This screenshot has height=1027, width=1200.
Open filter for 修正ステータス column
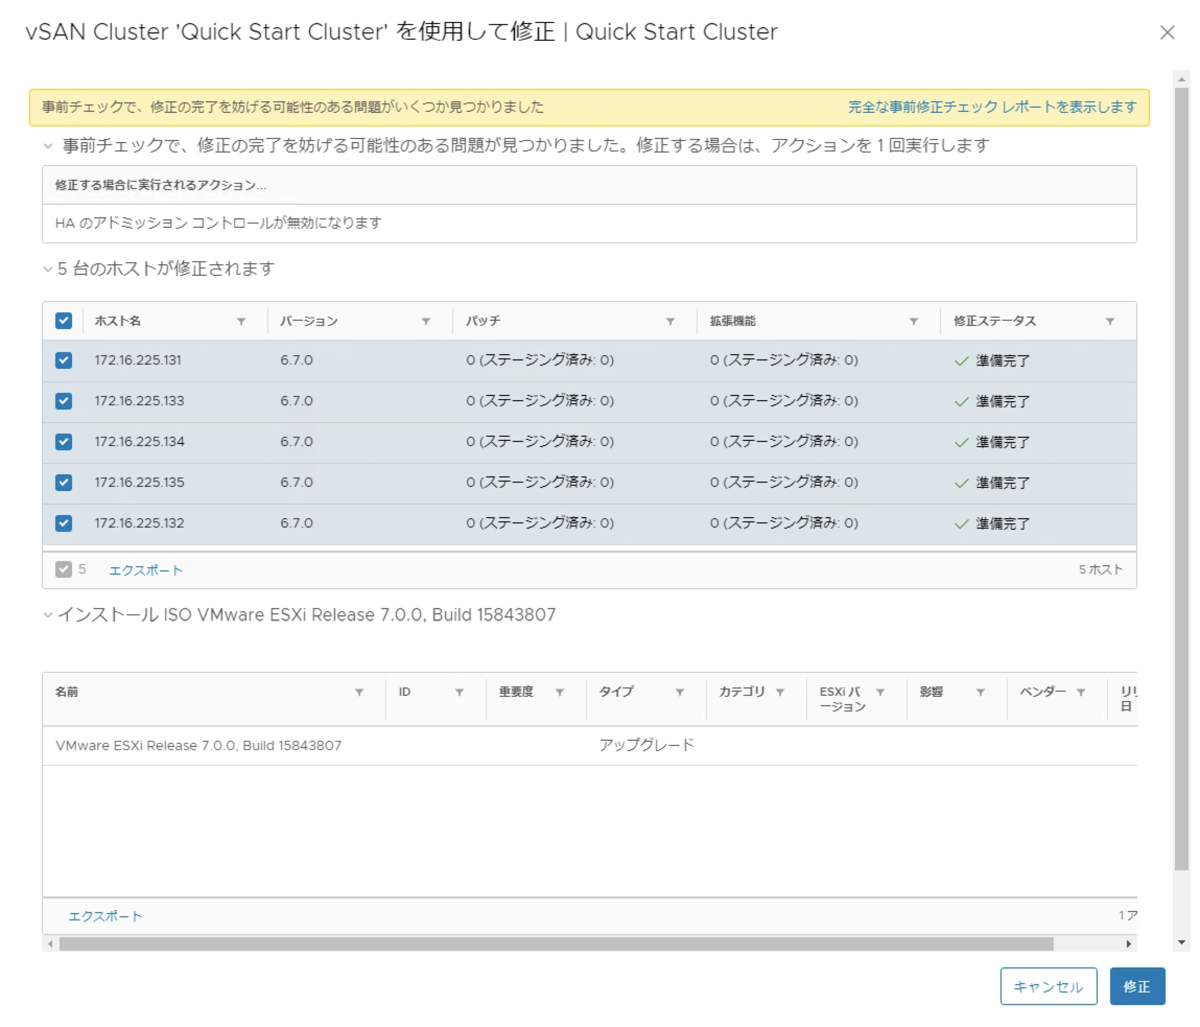pos(1110,321)
